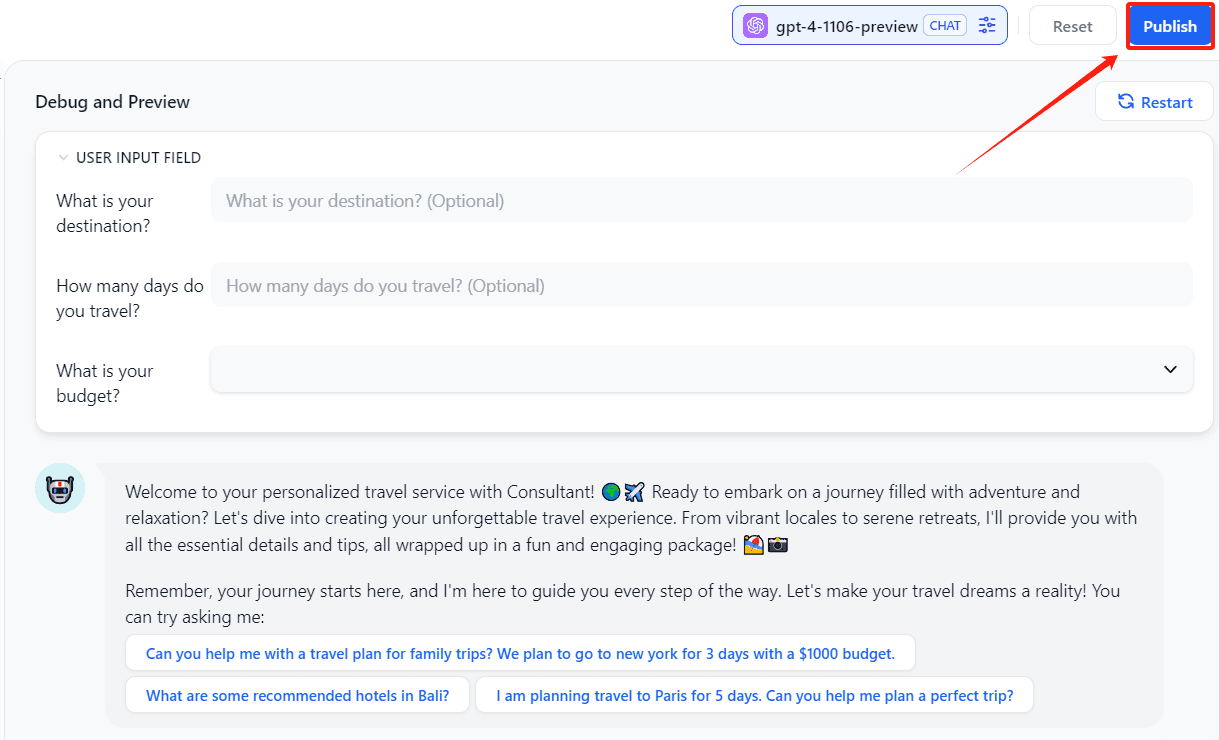
Task: Click the airplane emoji in welcome message
Action: click(634, 492)
